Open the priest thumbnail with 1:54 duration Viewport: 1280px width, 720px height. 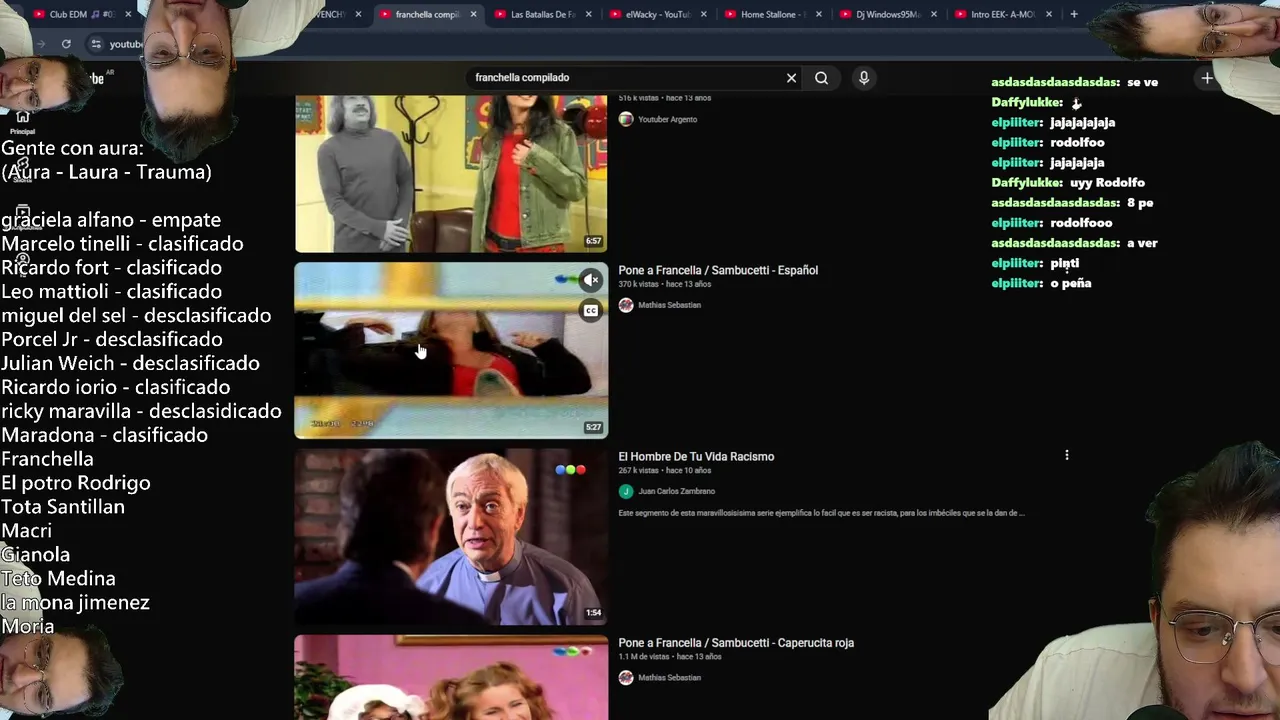451,536
